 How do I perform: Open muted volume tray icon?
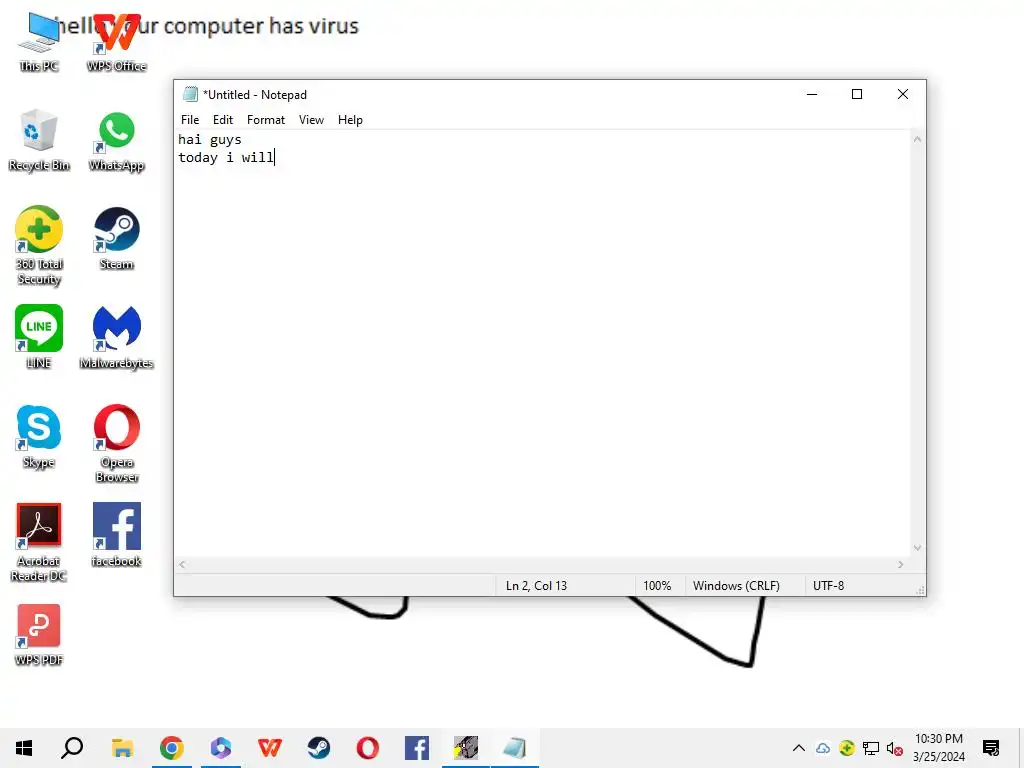[x=894, y=748]
